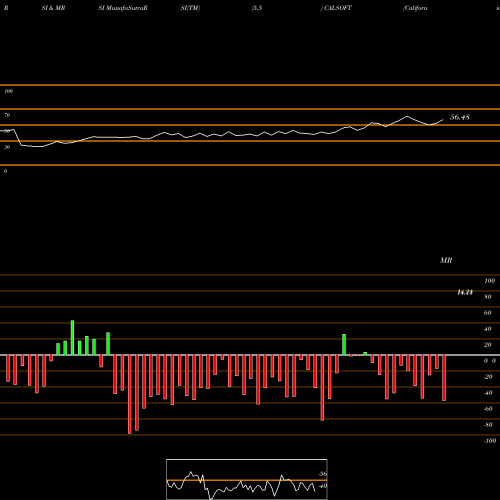Select the CALSOFT ticker text in the title

coord(338,8)
